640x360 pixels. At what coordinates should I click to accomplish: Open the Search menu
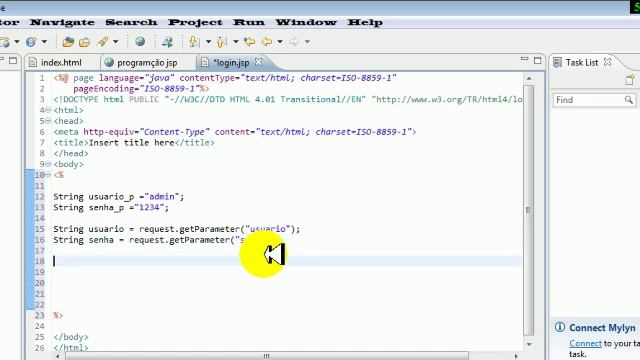[131, 22]
